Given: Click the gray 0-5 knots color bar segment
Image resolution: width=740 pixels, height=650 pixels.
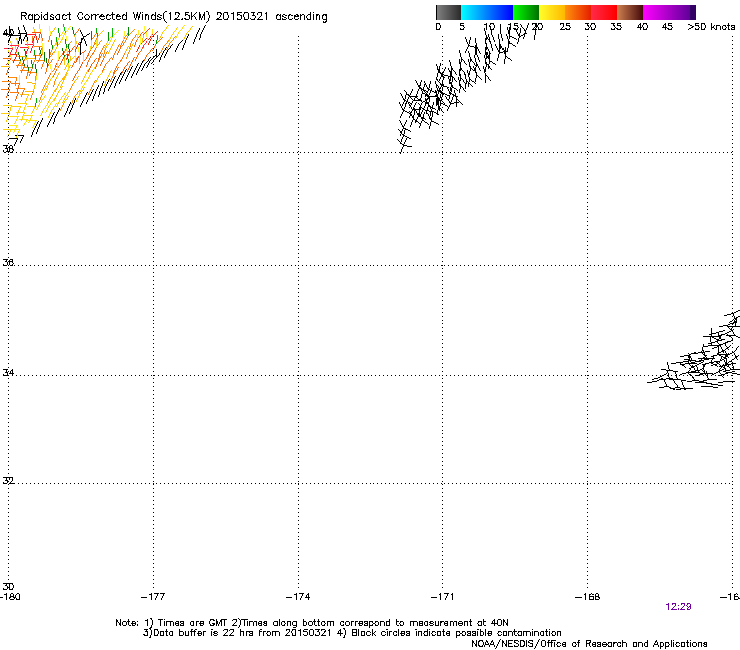Looking at the screenshot, I should point(448,12).
